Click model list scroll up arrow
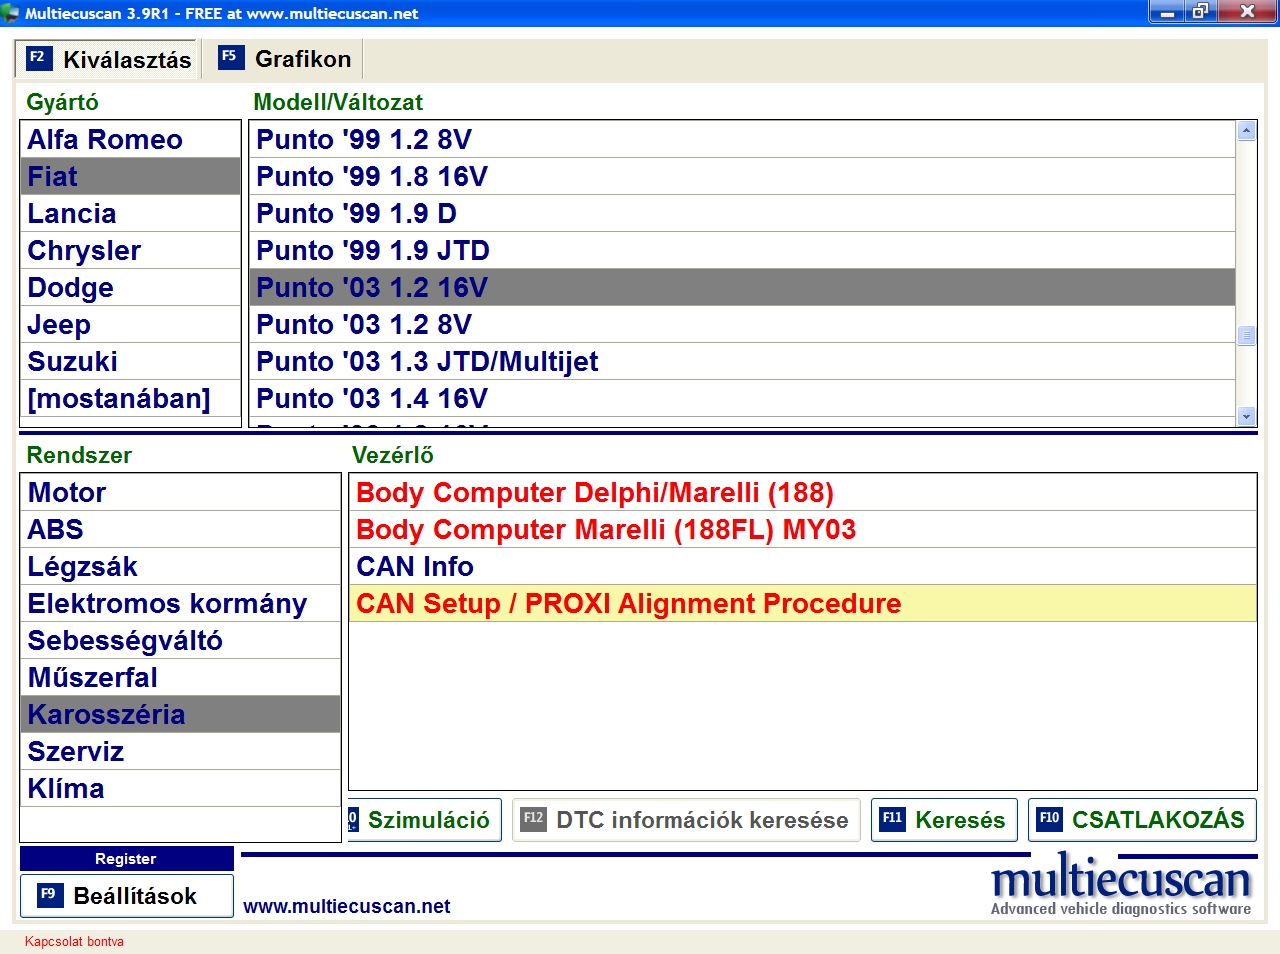The height and width of the screenshot is (954, 1280). 1246,131
